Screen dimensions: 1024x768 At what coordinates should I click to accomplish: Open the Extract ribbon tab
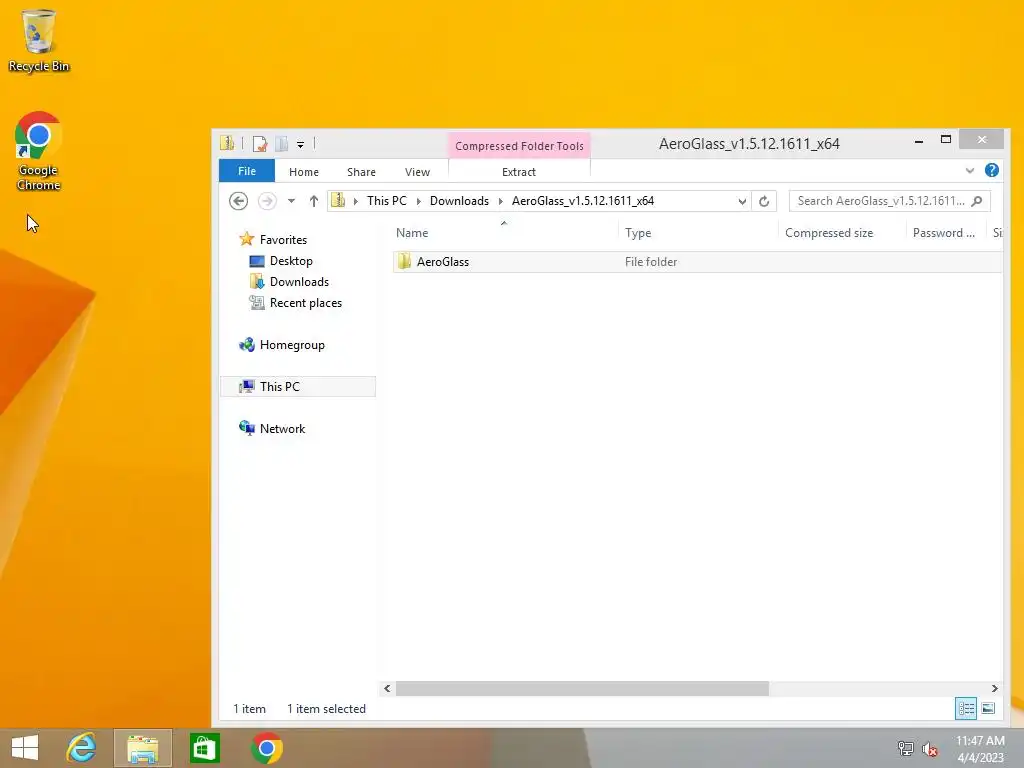[519, 172]
